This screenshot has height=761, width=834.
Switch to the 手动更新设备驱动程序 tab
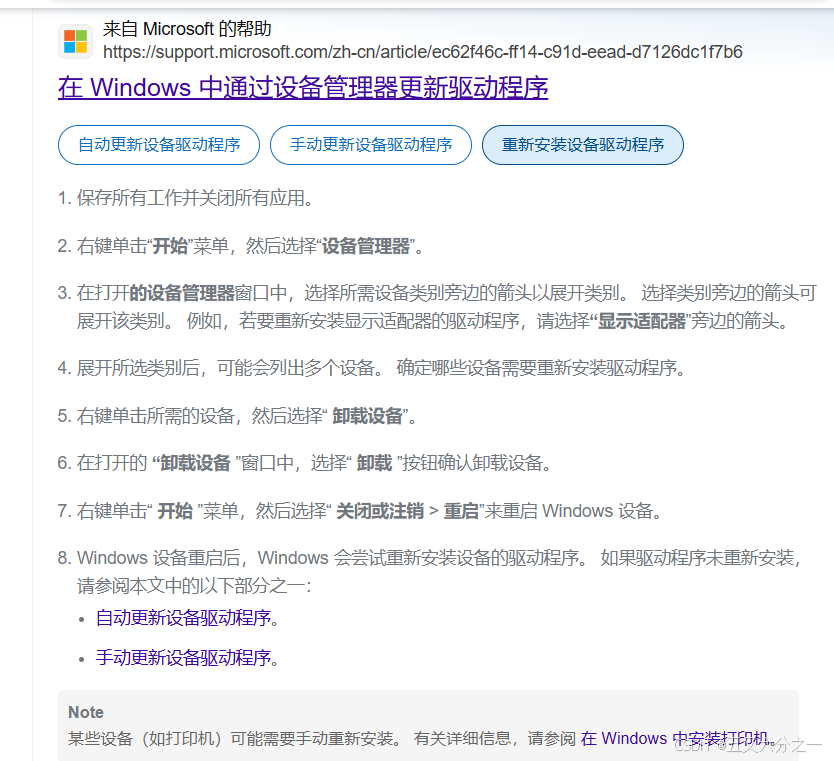tap(371, 145)
